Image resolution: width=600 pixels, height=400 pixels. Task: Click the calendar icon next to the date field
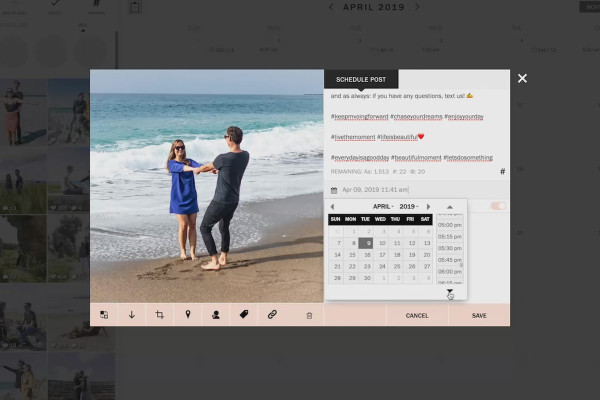coord(334,190)
